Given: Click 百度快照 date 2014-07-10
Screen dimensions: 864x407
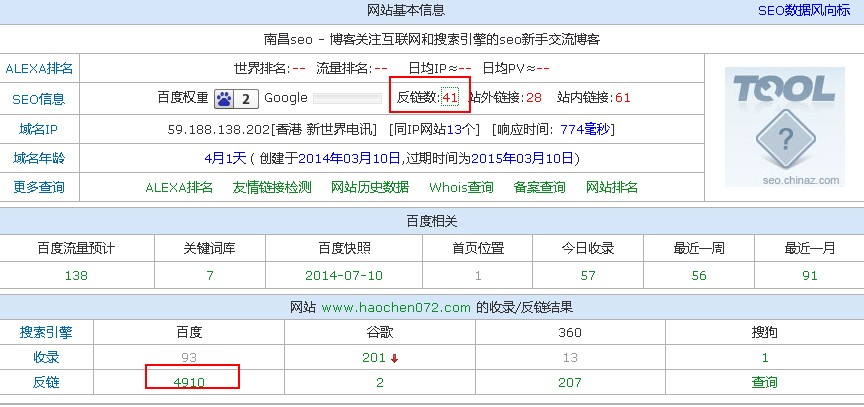Looking at the screenshot, I should coord(344,275).
